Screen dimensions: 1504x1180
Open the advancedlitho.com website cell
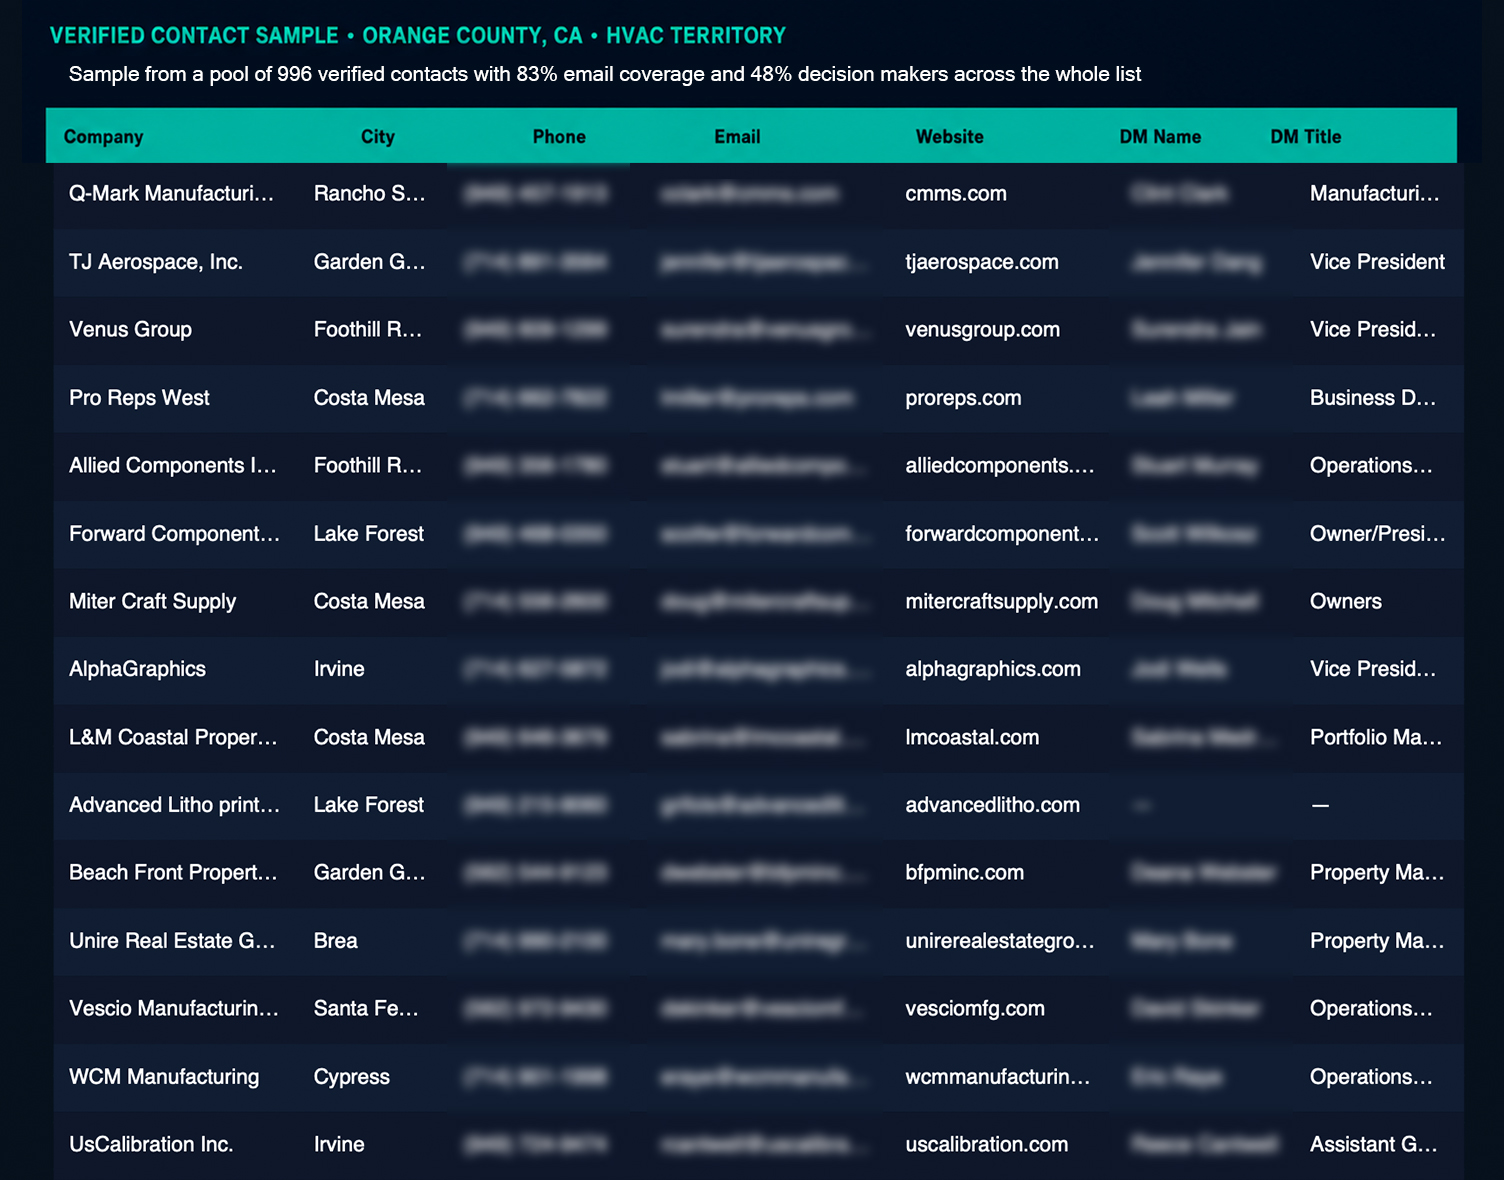coord(992,805)
